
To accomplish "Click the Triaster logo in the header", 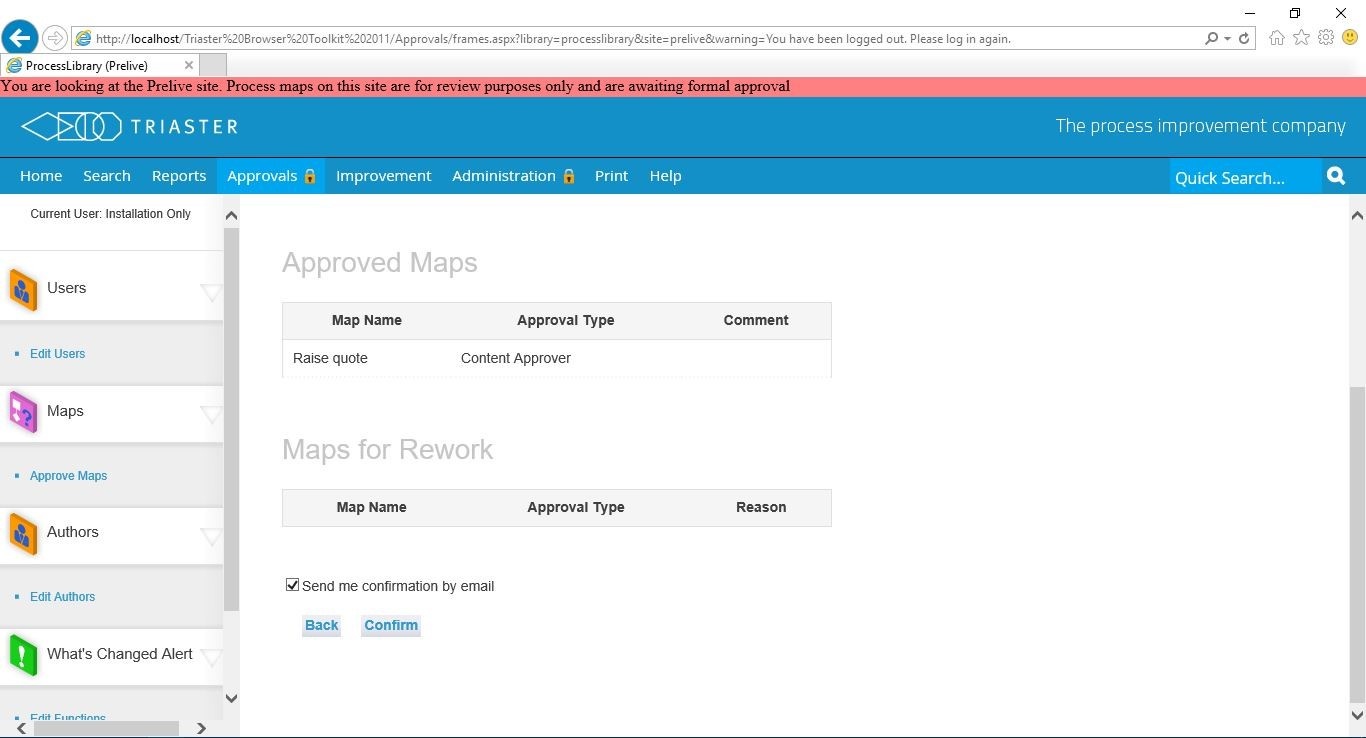I will tap(128, 126).
